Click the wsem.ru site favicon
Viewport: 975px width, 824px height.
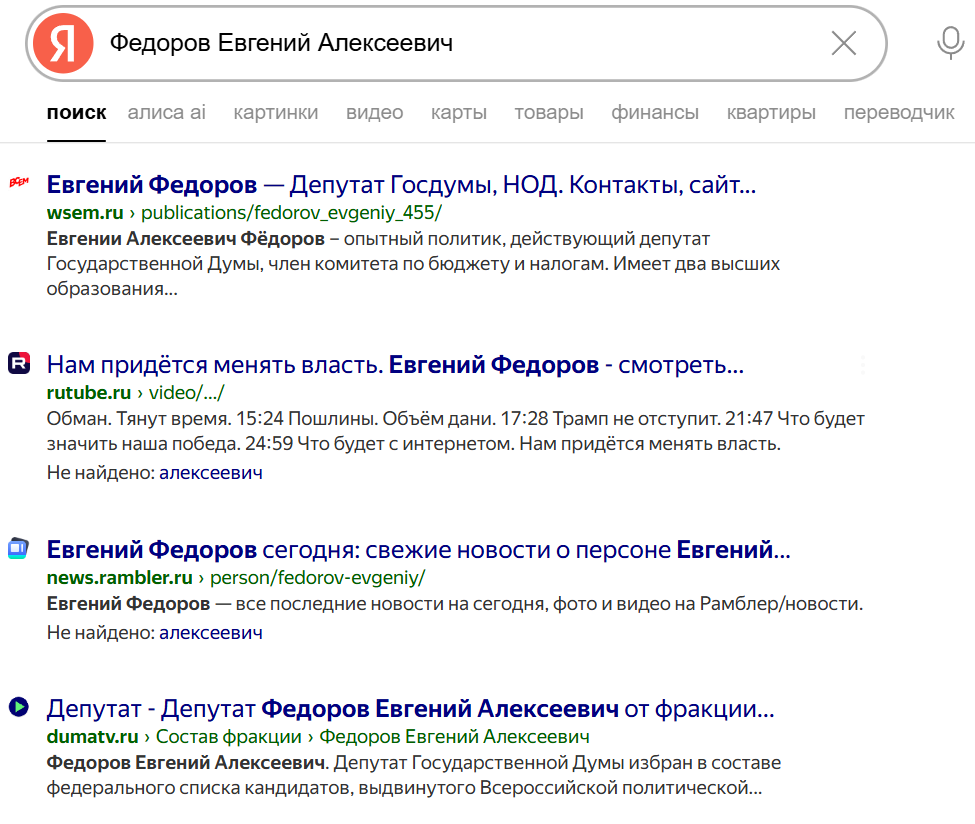(x=18, y=182)
